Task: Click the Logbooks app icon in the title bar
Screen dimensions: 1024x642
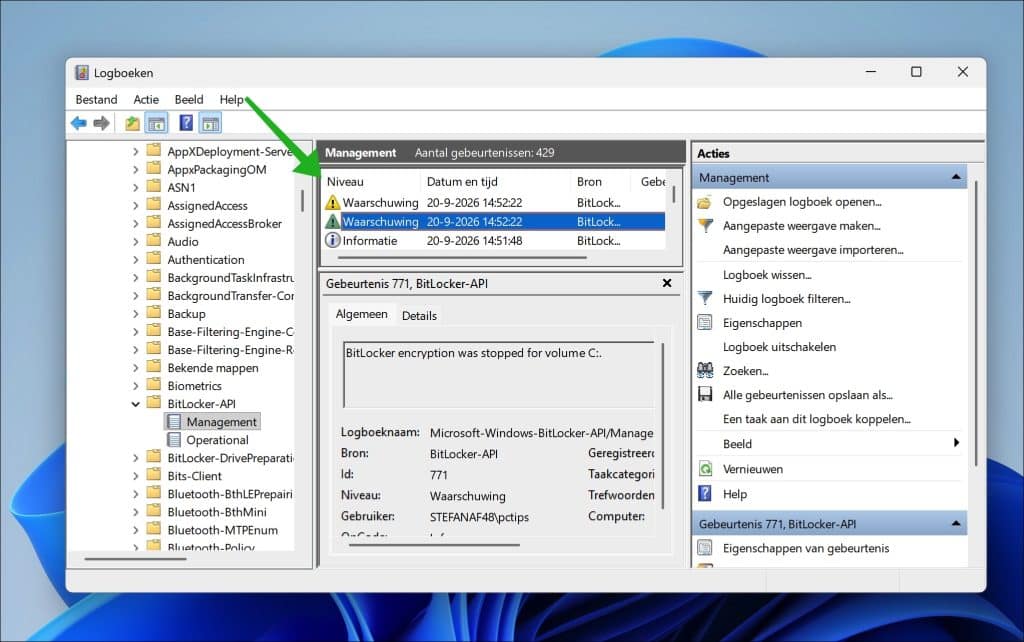Action: tap(82, 72)
